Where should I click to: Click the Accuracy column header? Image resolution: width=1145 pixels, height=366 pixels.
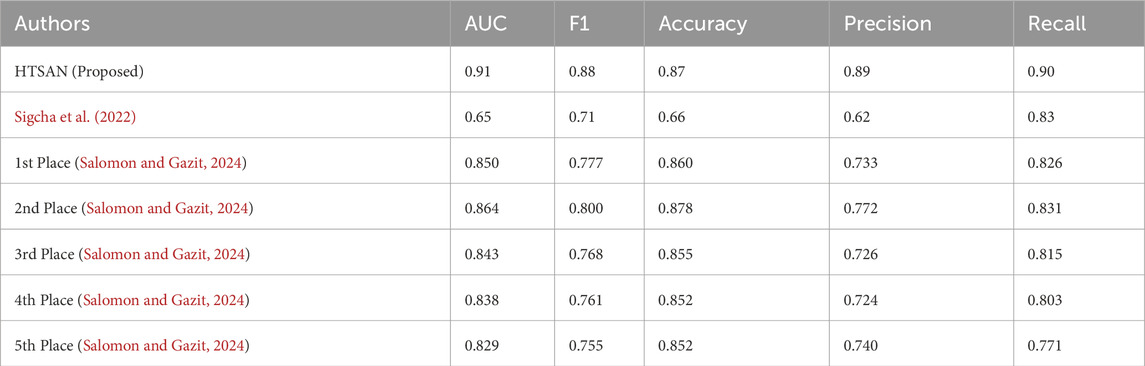pyautogui.click(x=702, y=24)
